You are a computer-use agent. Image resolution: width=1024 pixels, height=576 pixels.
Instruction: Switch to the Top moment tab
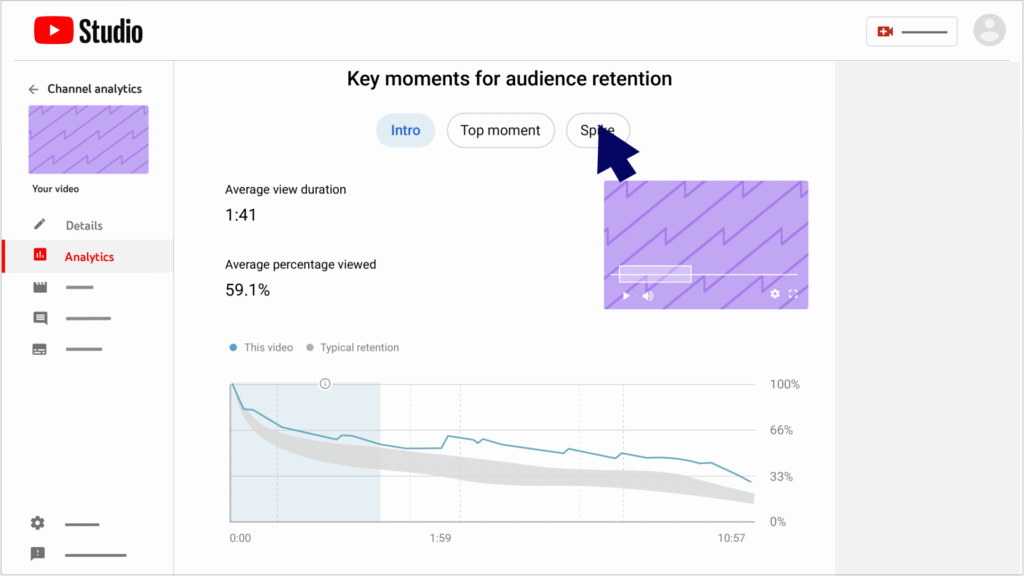(500, 130)
